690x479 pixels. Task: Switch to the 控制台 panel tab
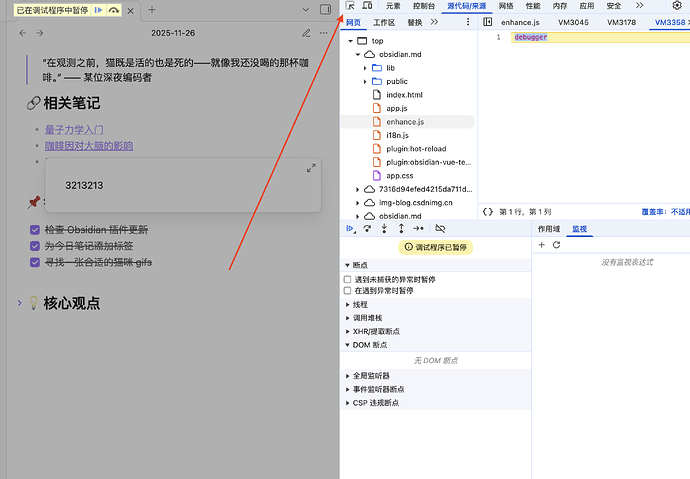(x=424, y=6)
